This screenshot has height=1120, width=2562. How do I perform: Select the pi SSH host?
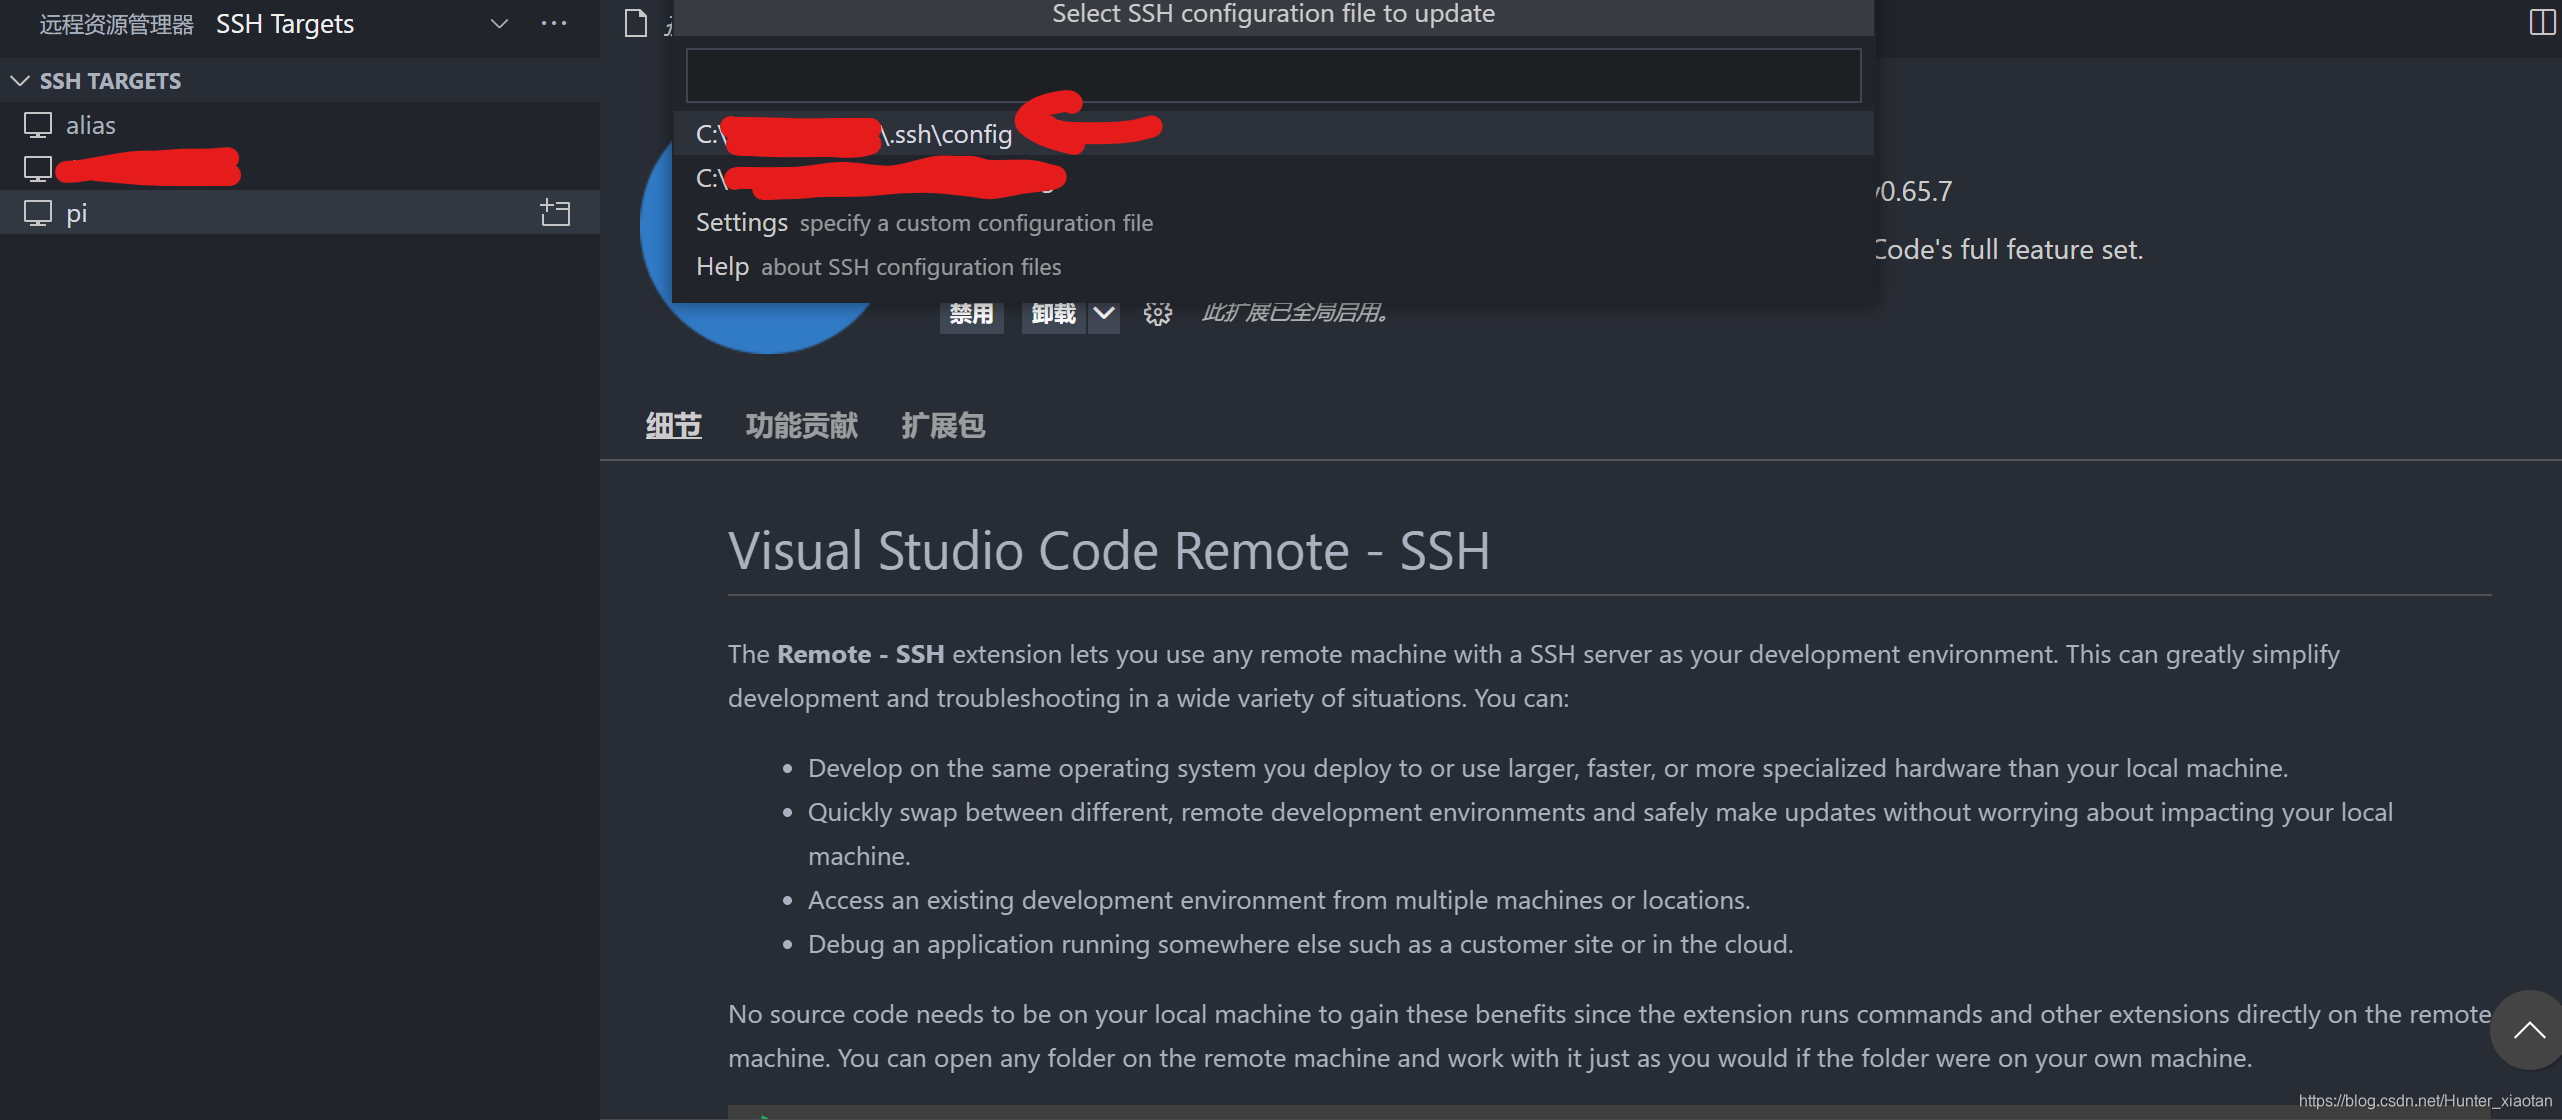tap(300, 212)
